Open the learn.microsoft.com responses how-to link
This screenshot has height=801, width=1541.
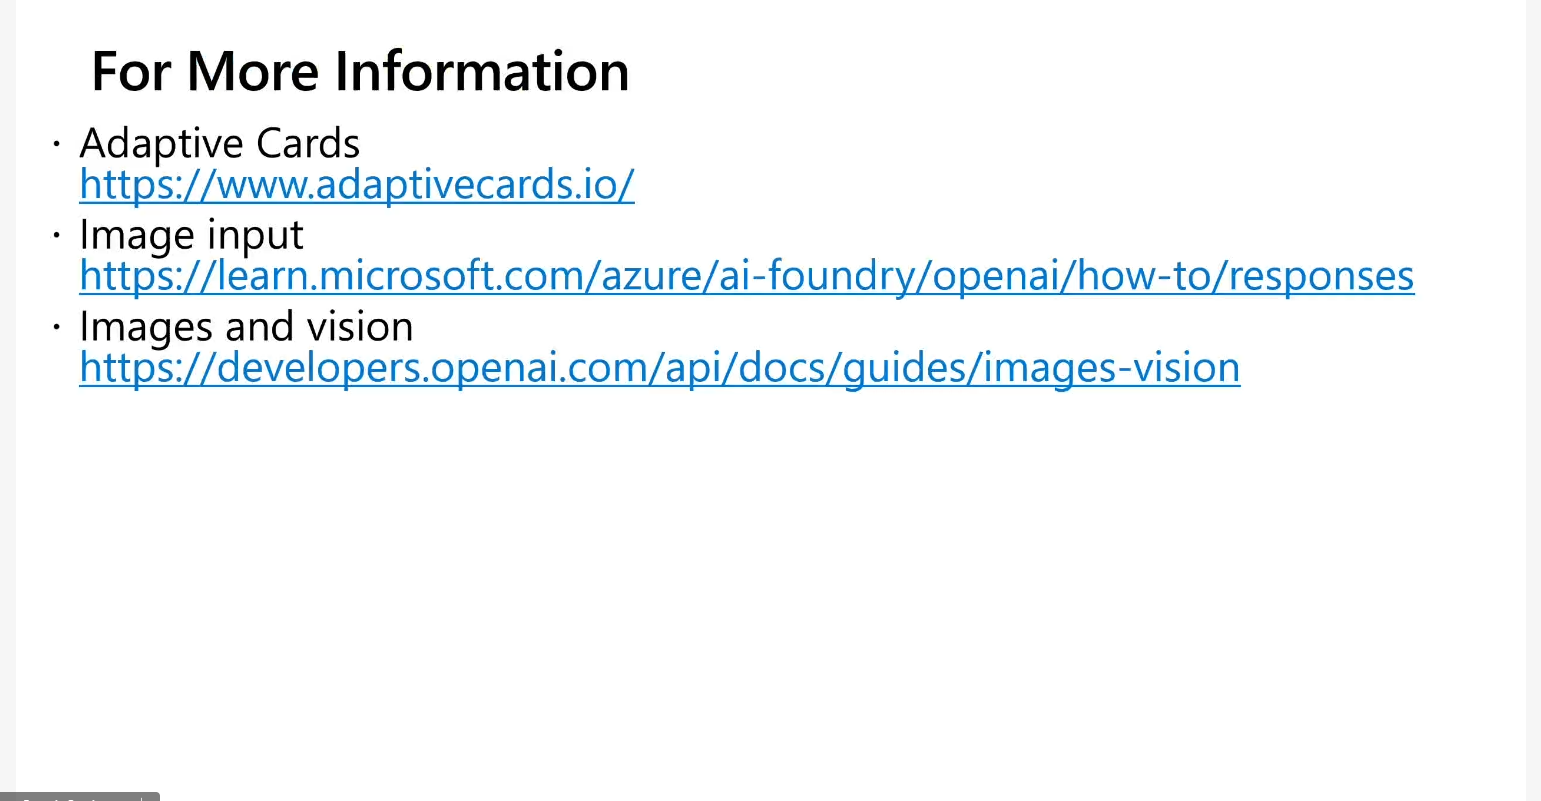[746, 276]
